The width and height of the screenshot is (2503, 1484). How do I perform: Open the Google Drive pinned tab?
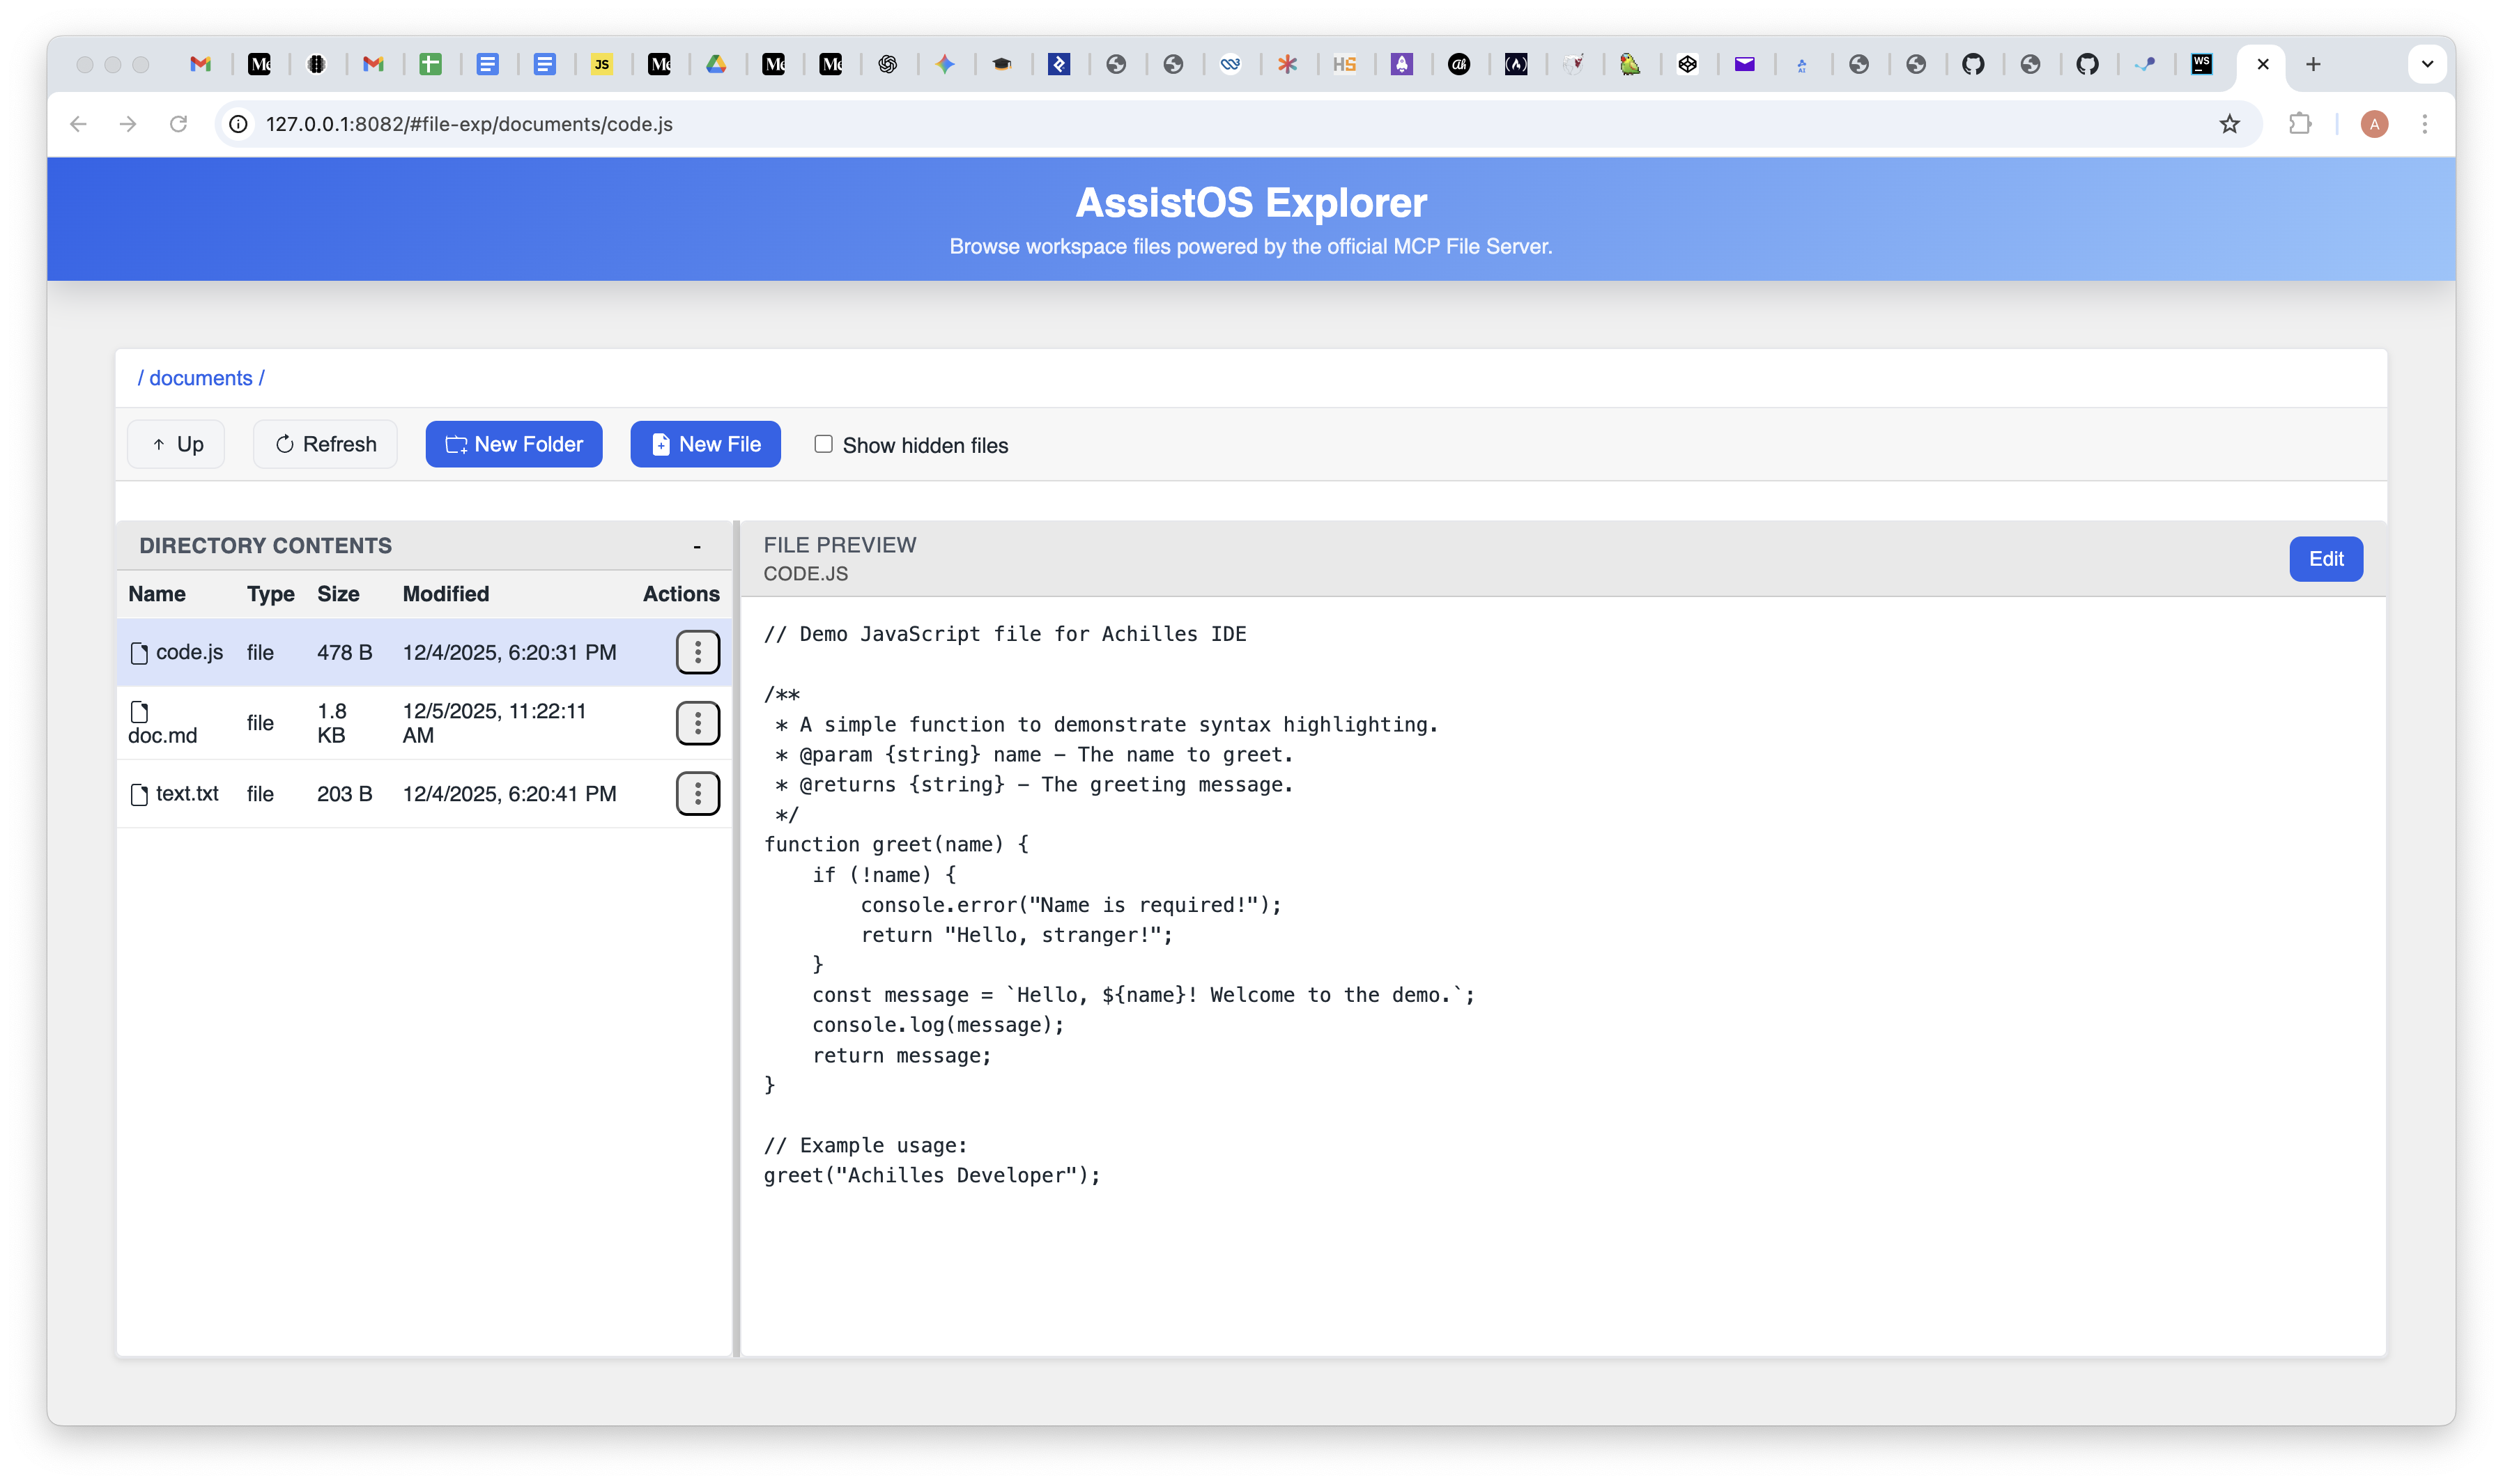click(x=718, y=64)
